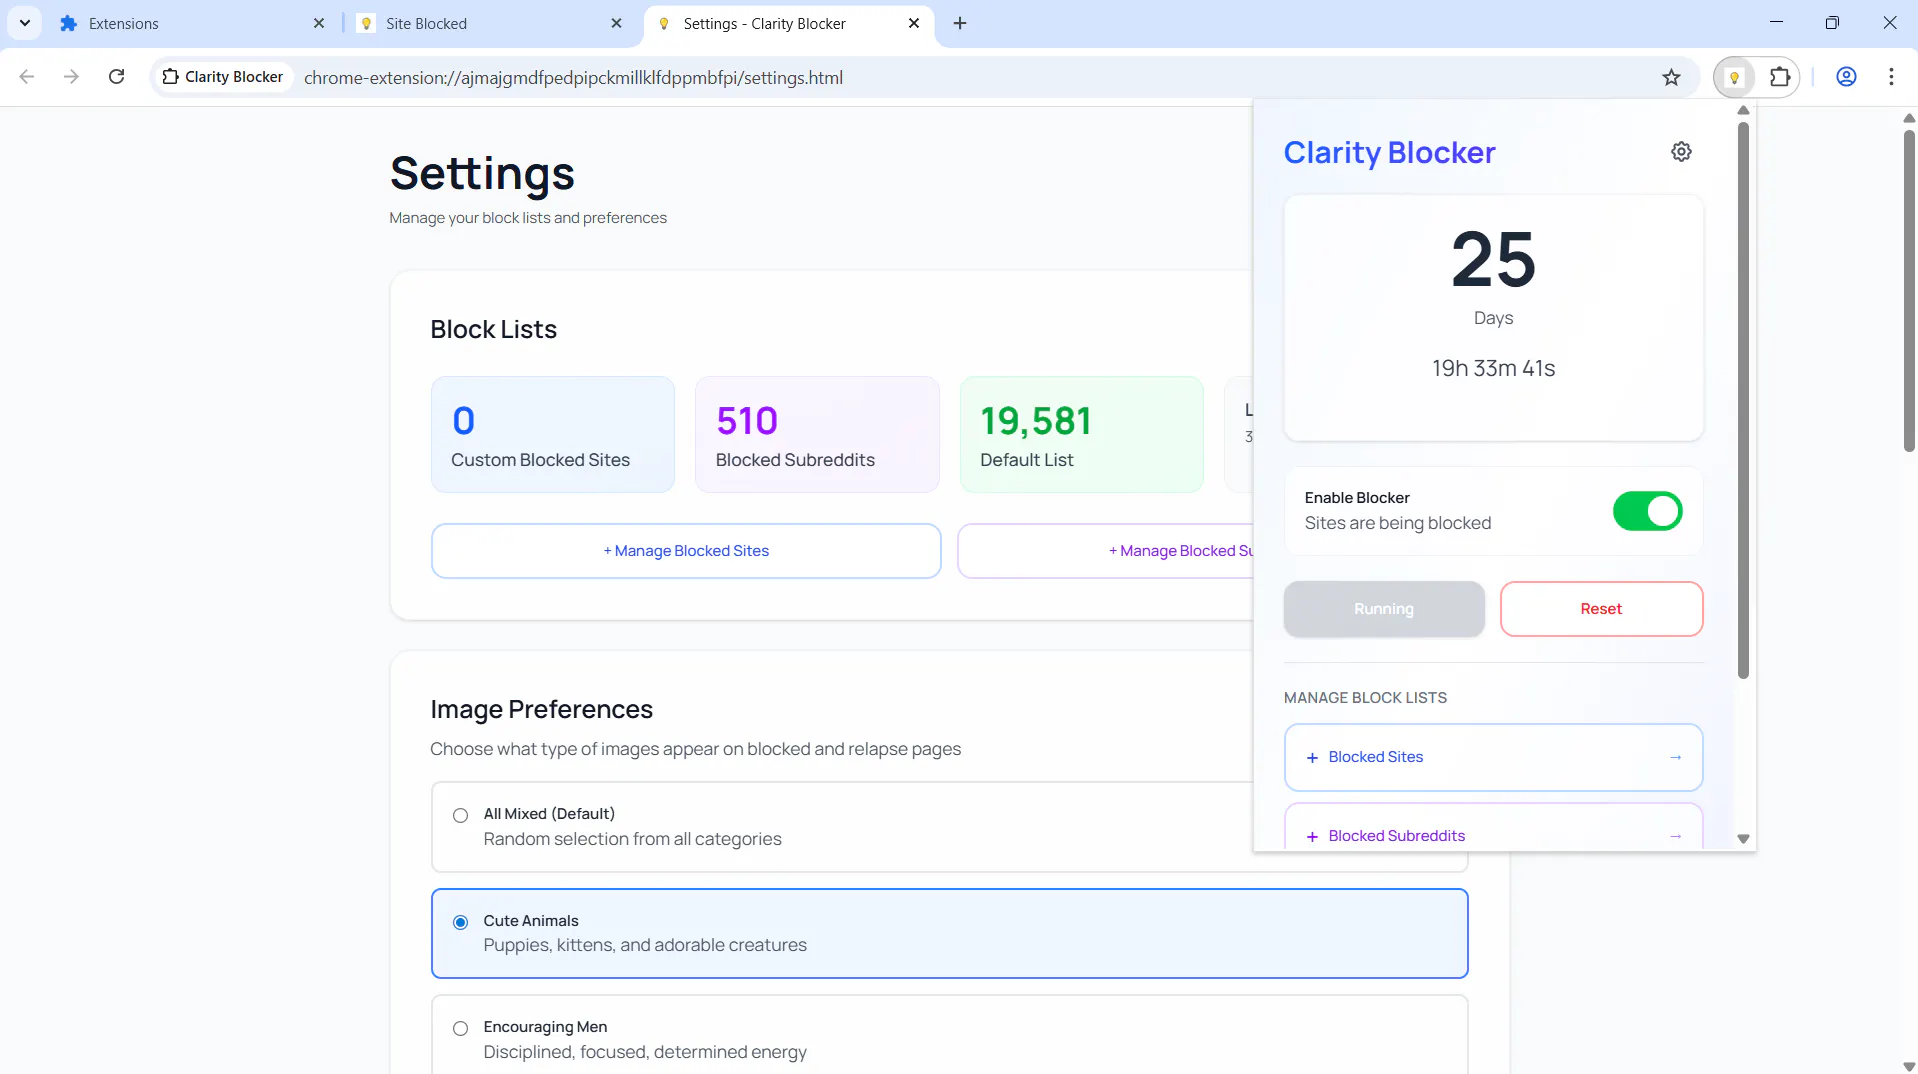
Task: Click the popup scrollbar up arrow
Action: tap(1743, 110)
